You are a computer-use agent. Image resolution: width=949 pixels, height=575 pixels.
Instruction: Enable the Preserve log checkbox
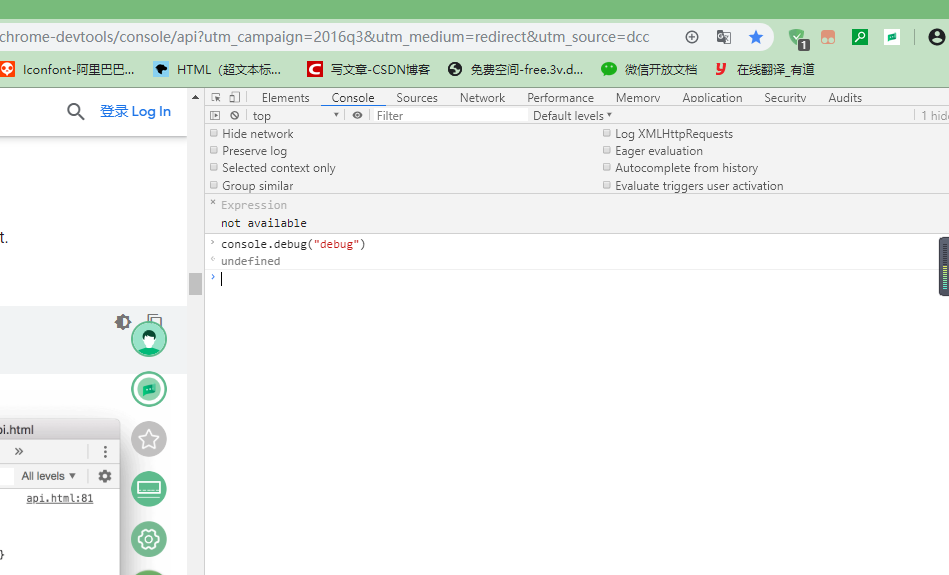tap(214, 150)
